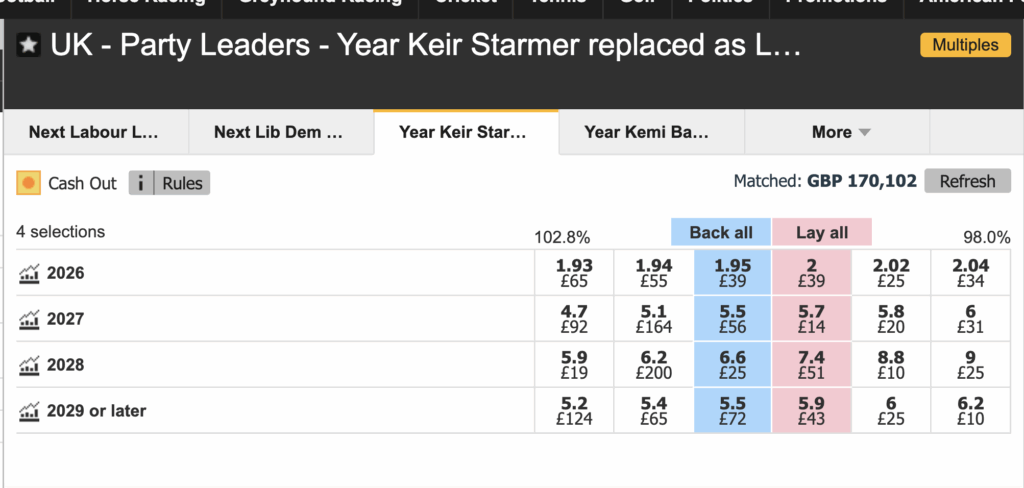Click the orange Cash Out icon
The image size is (1024, 488).
[x=29, y=183]
